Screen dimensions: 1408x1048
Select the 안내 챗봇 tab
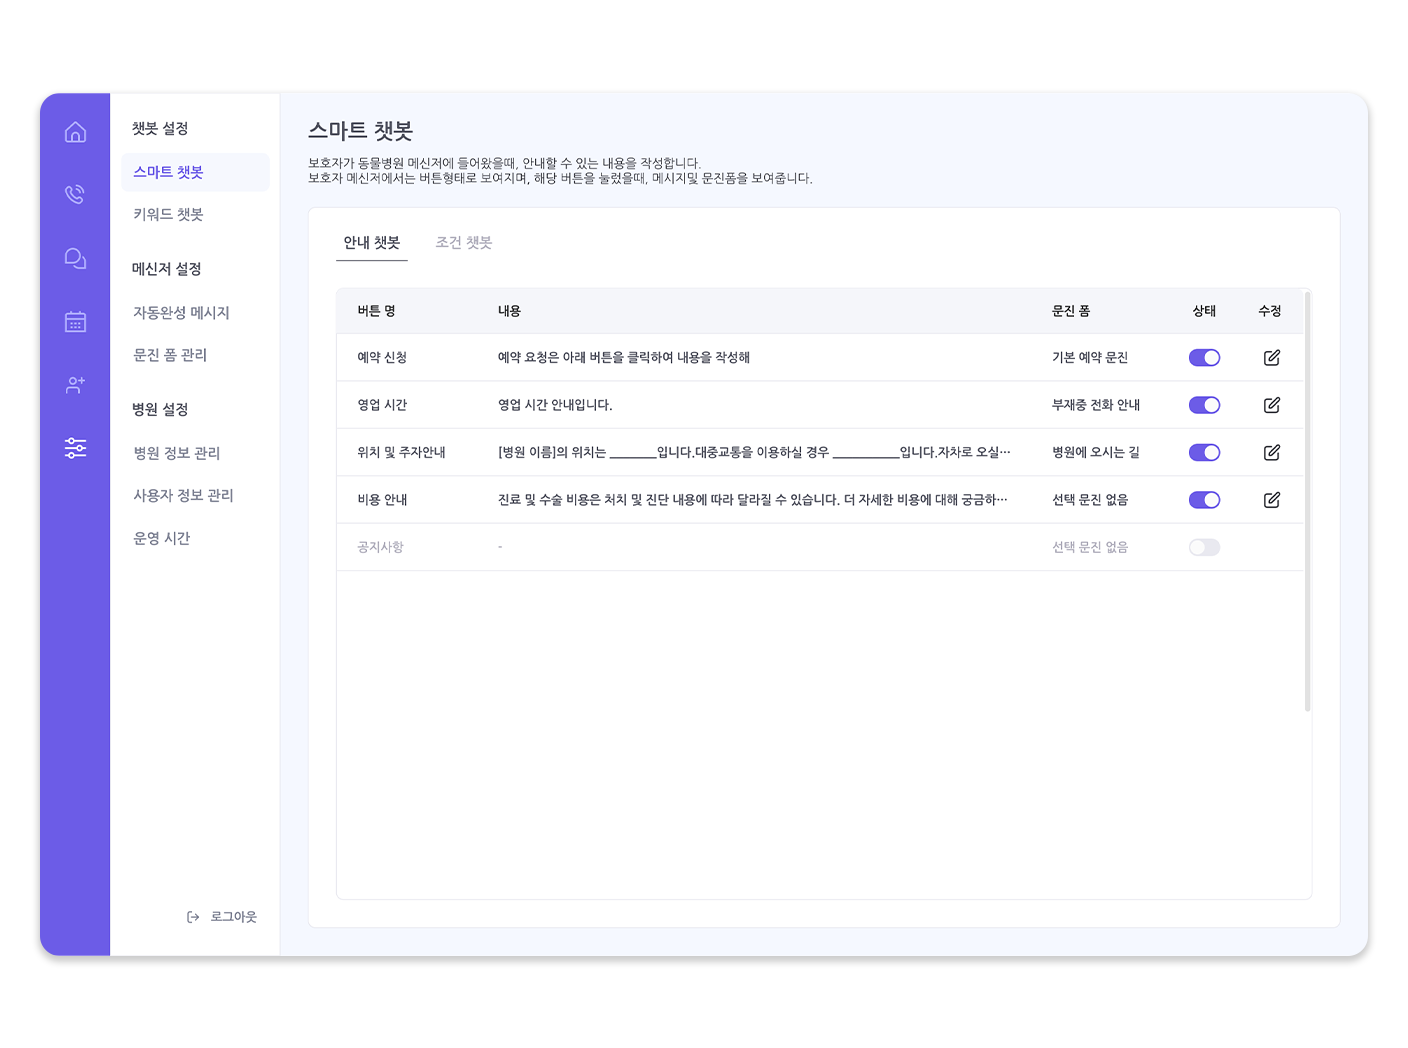[372, 243]
